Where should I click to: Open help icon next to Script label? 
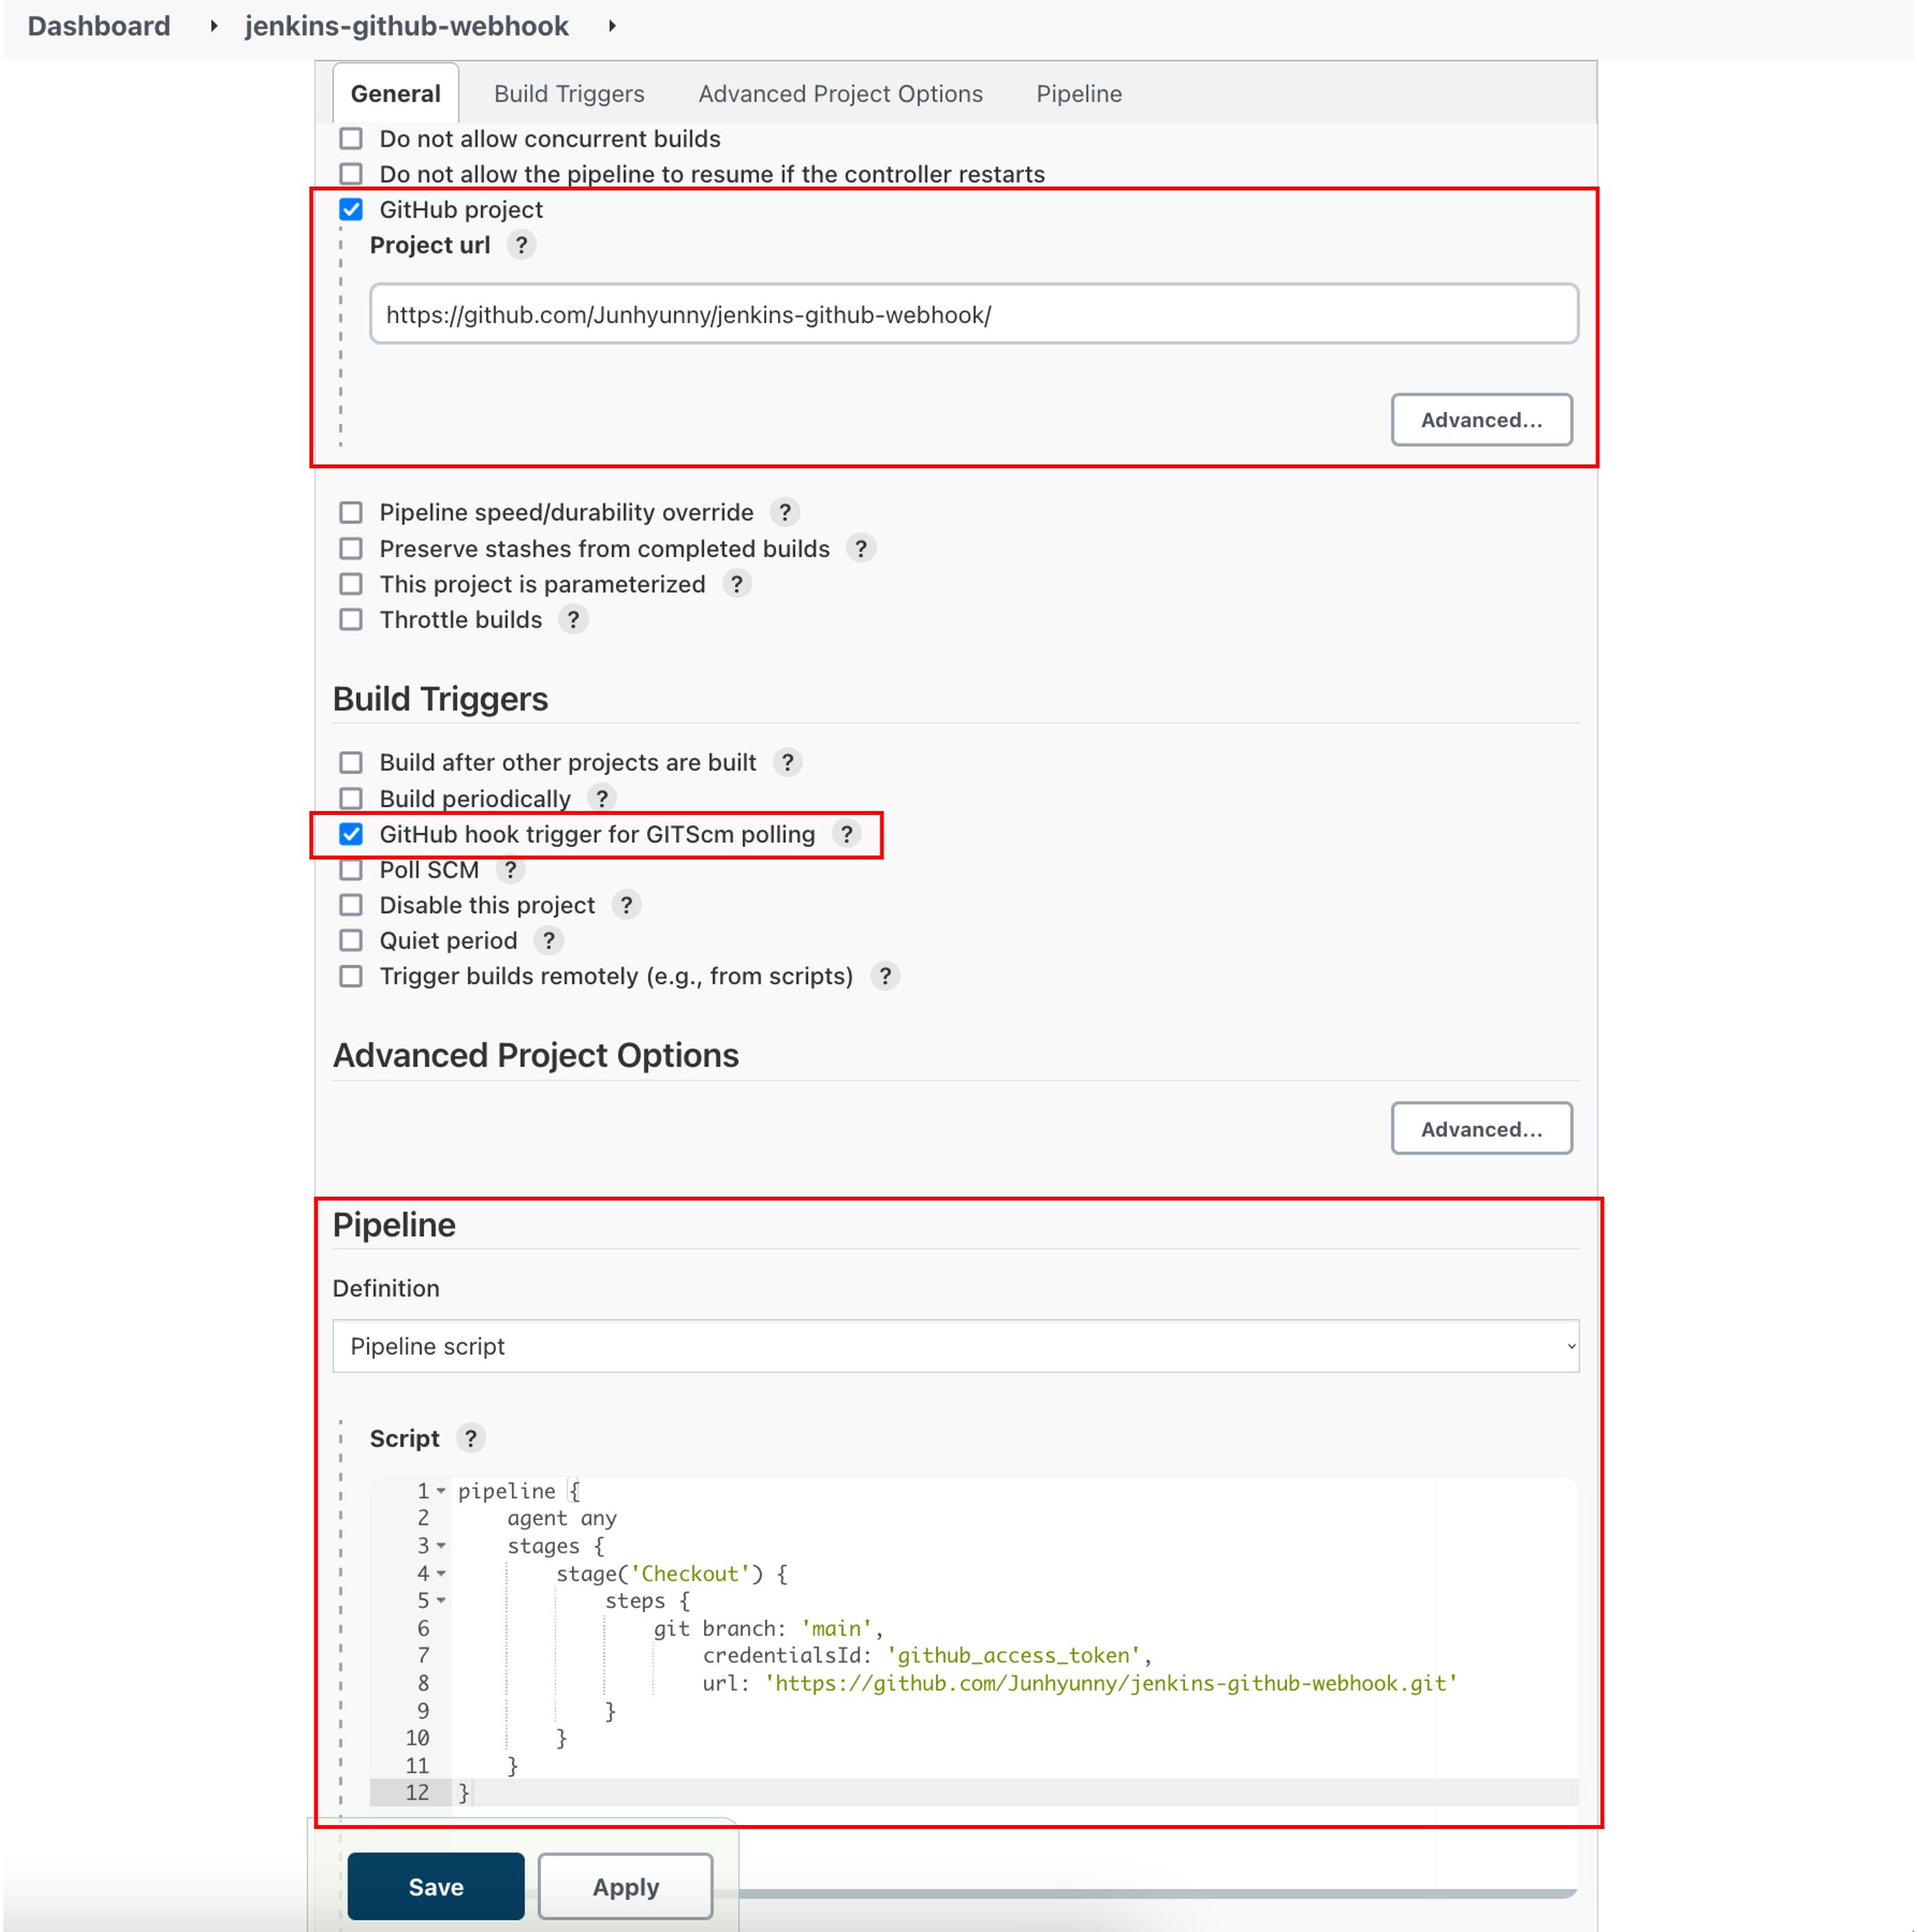pyautogui.click(x=470, y=1438)
